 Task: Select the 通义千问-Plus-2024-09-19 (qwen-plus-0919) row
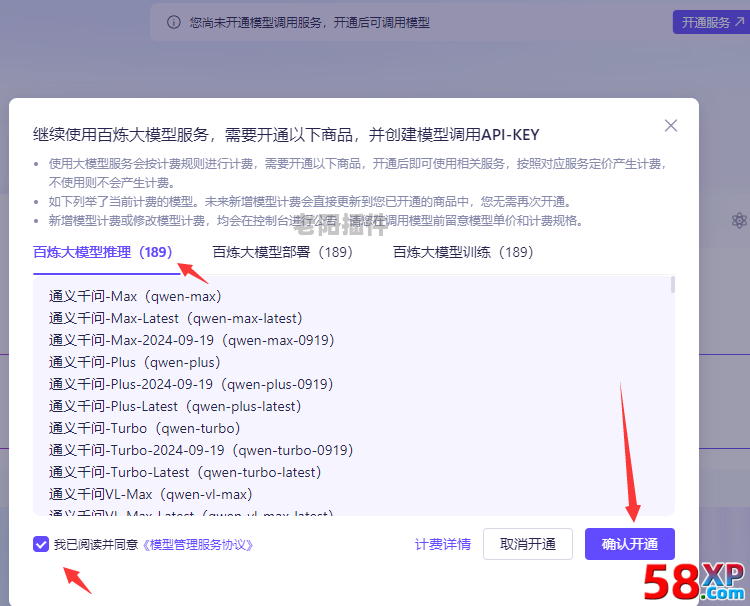click(x=191, y=384)
